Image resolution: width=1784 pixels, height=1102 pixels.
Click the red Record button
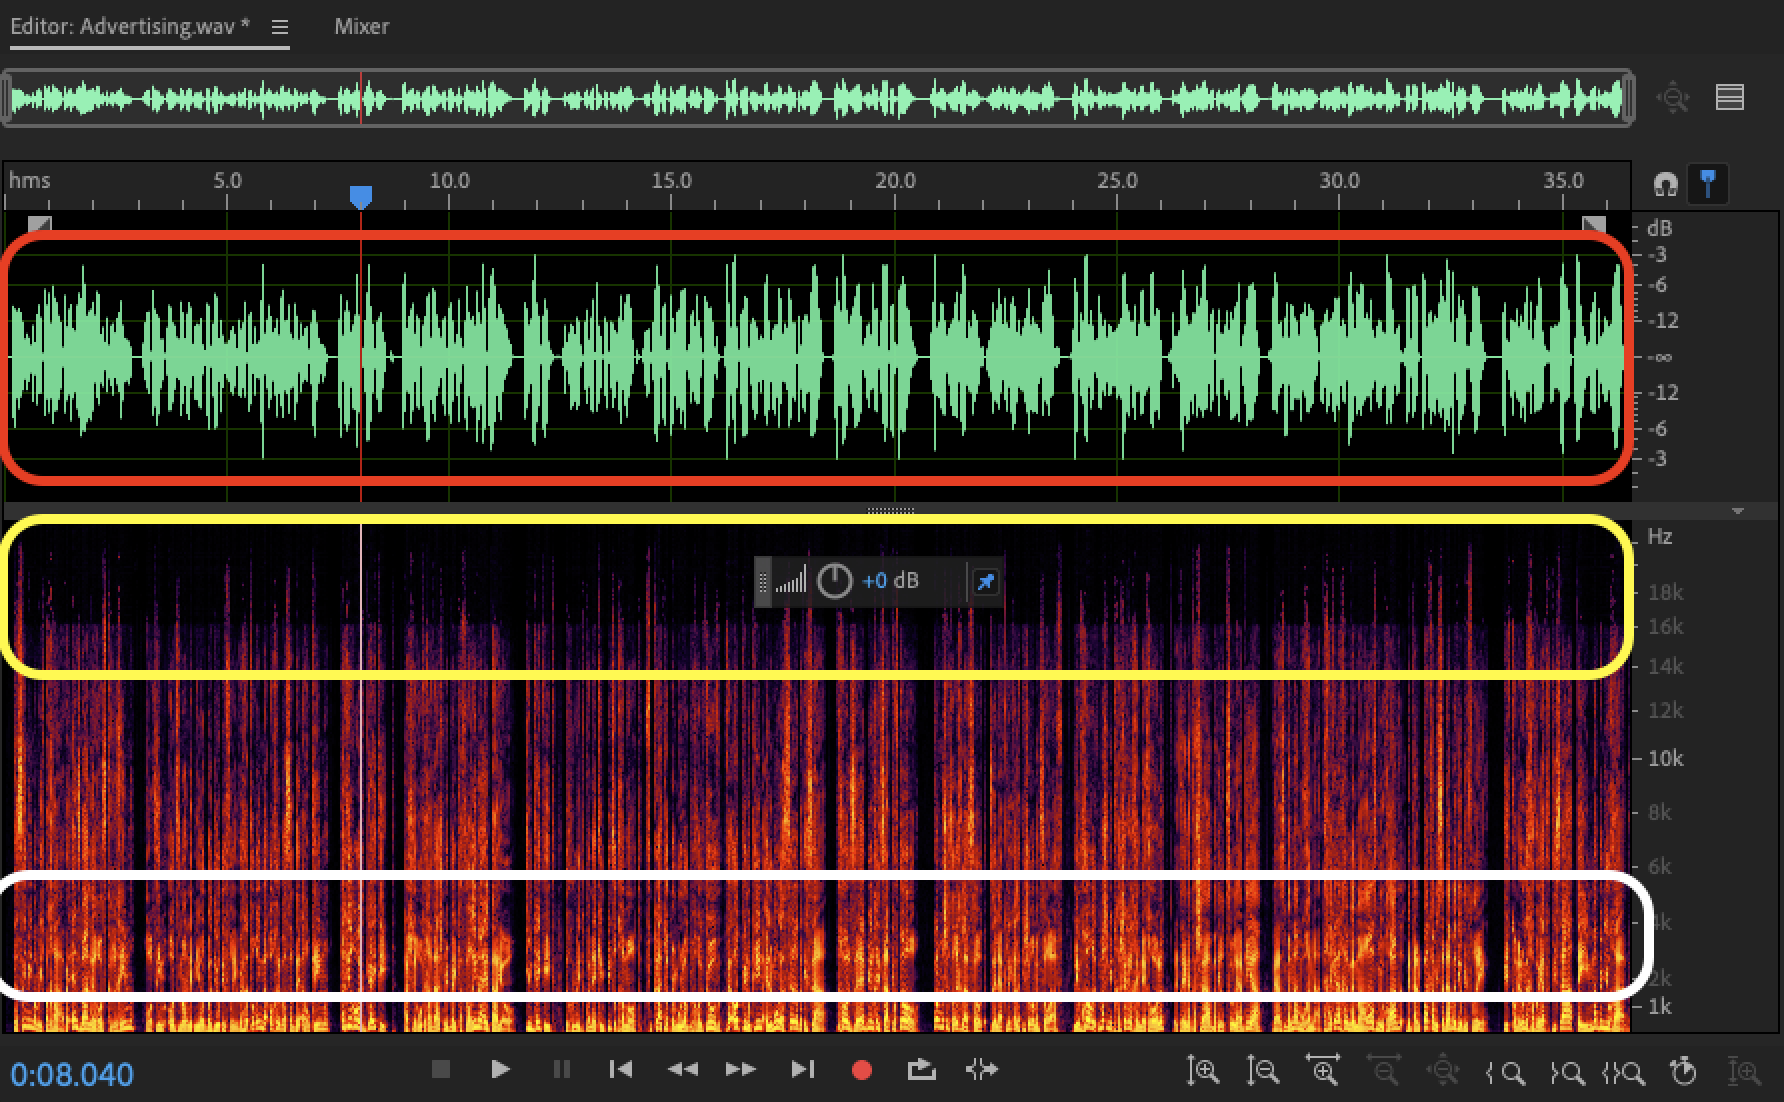(x=861, y=1070)
